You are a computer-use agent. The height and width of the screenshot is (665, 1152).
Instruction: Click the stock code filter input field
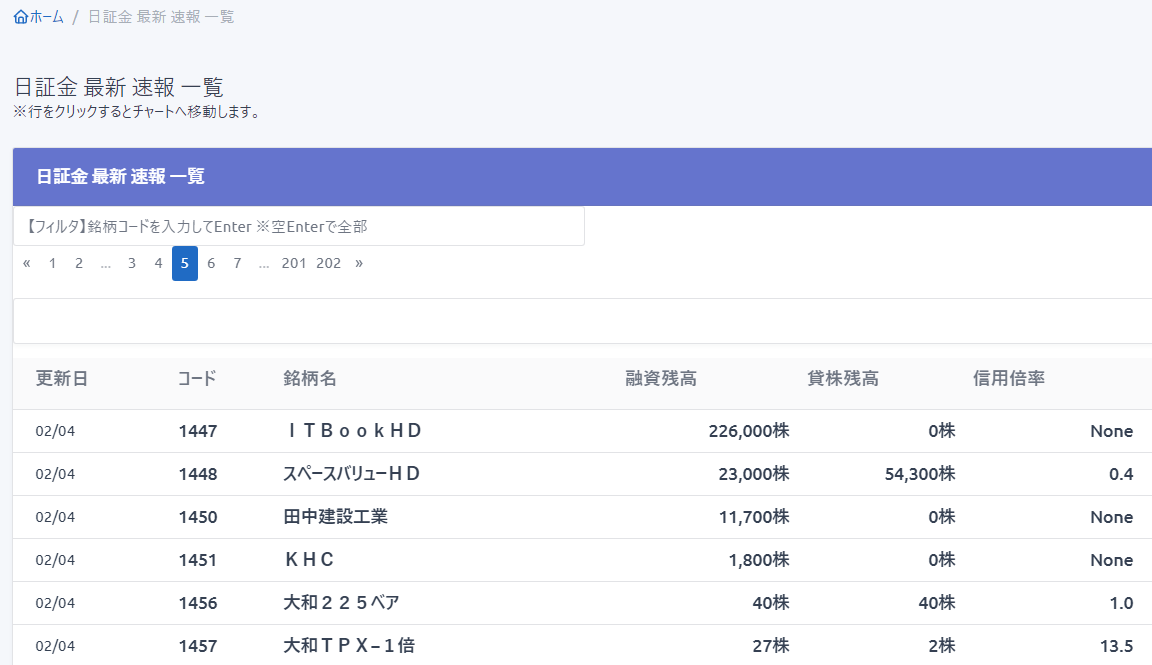pos(298,227)
